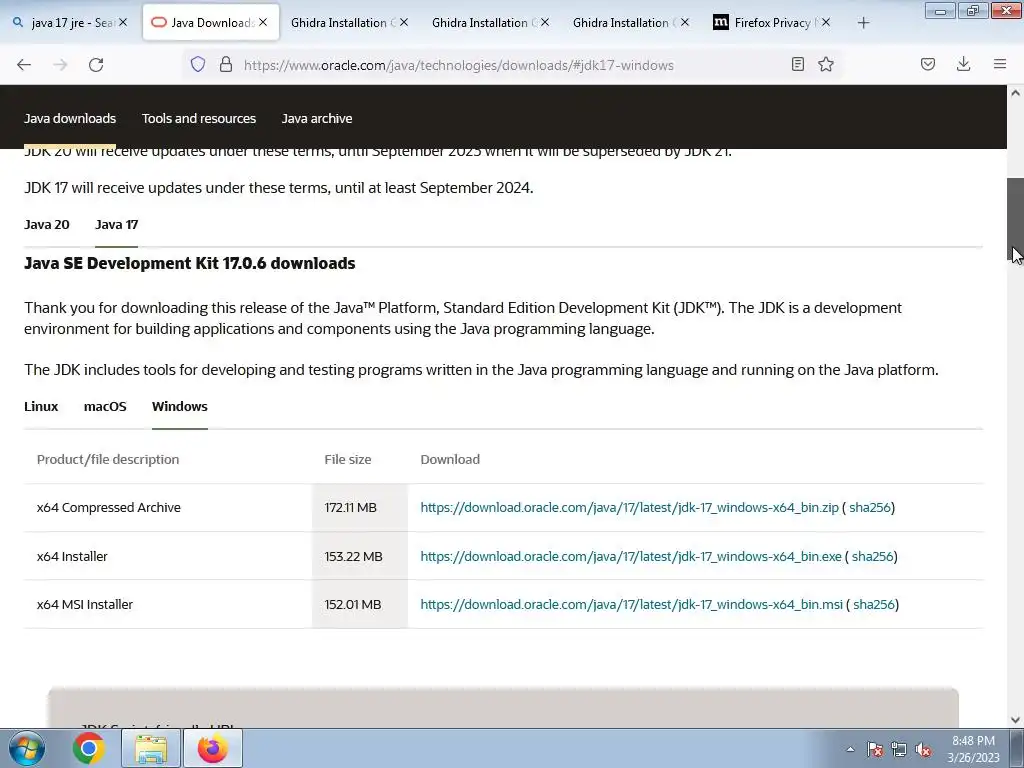This screenshot has height=768, width=1024.
Task: Open the Java downloads nav item
Action: (70, 118)
